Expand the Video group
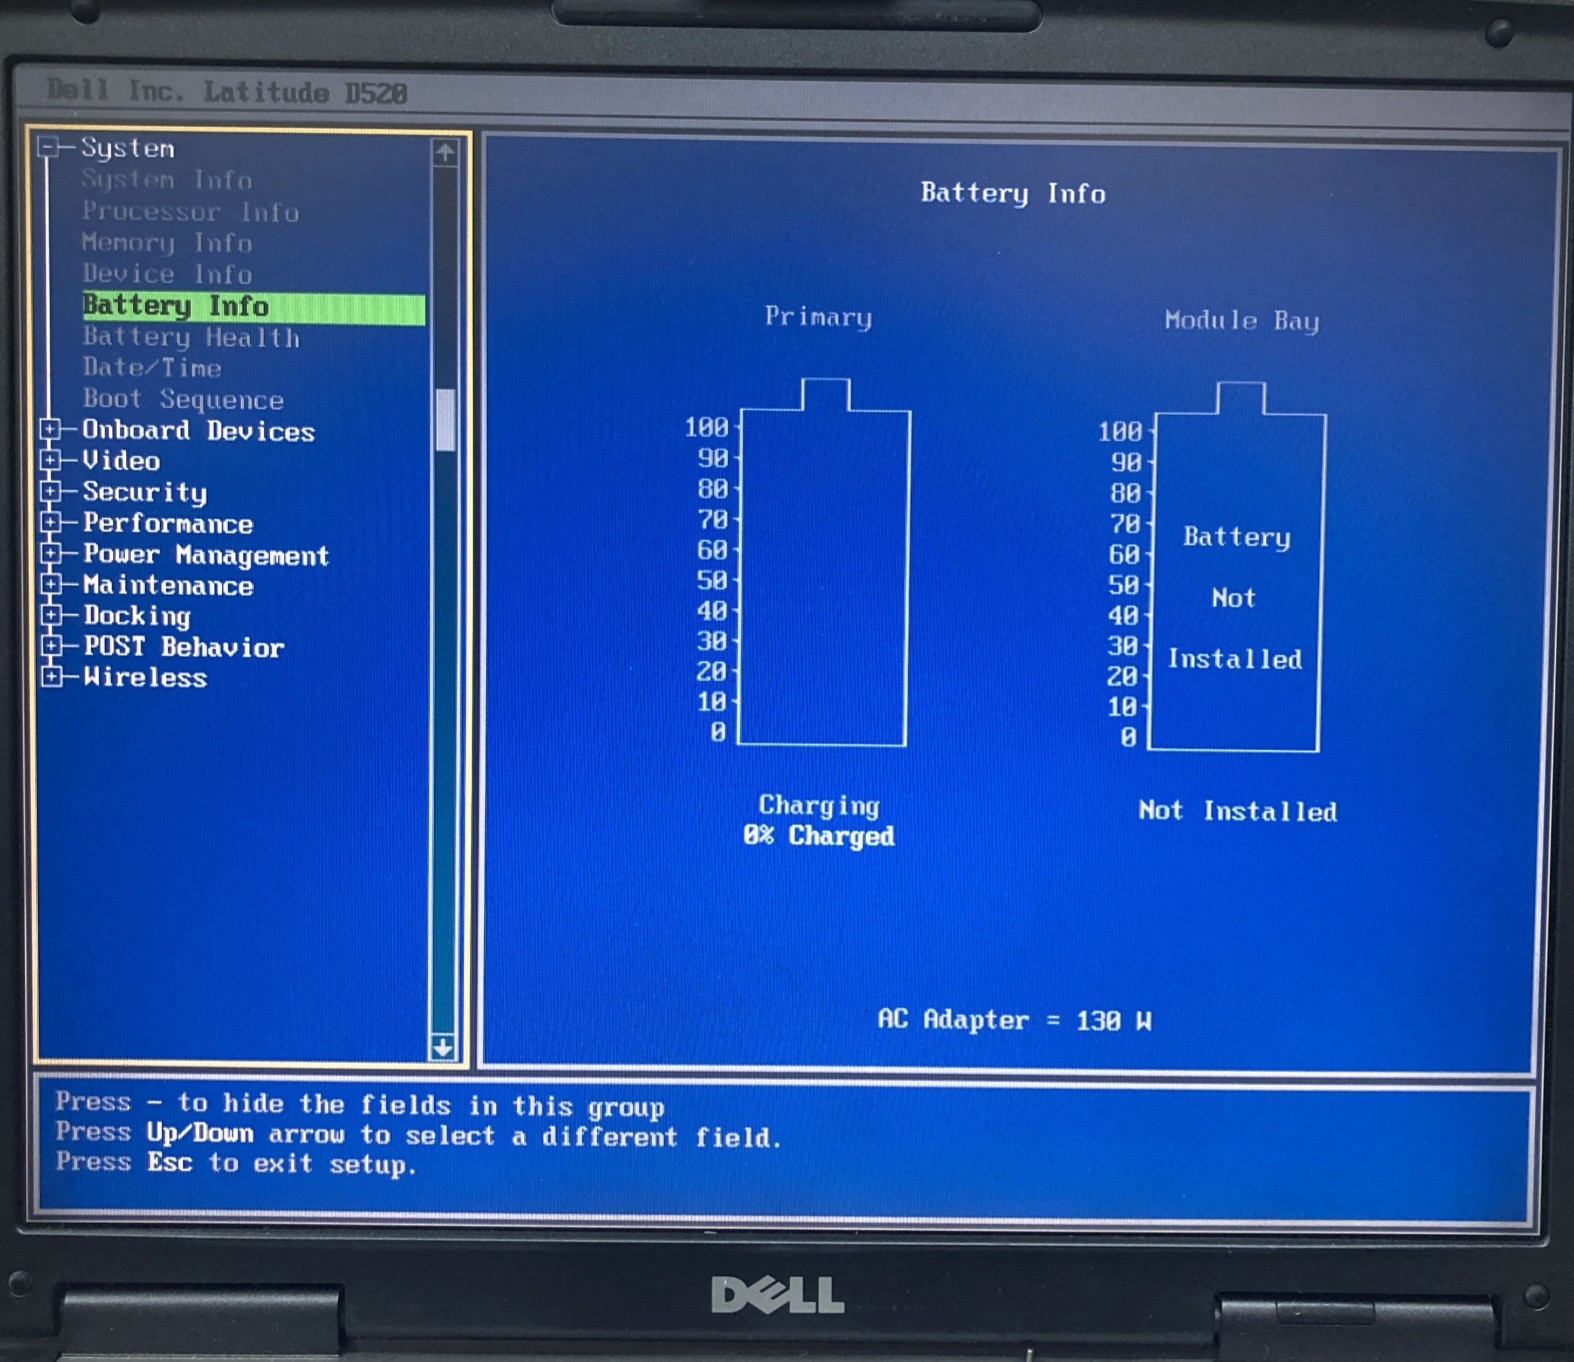 49,460
